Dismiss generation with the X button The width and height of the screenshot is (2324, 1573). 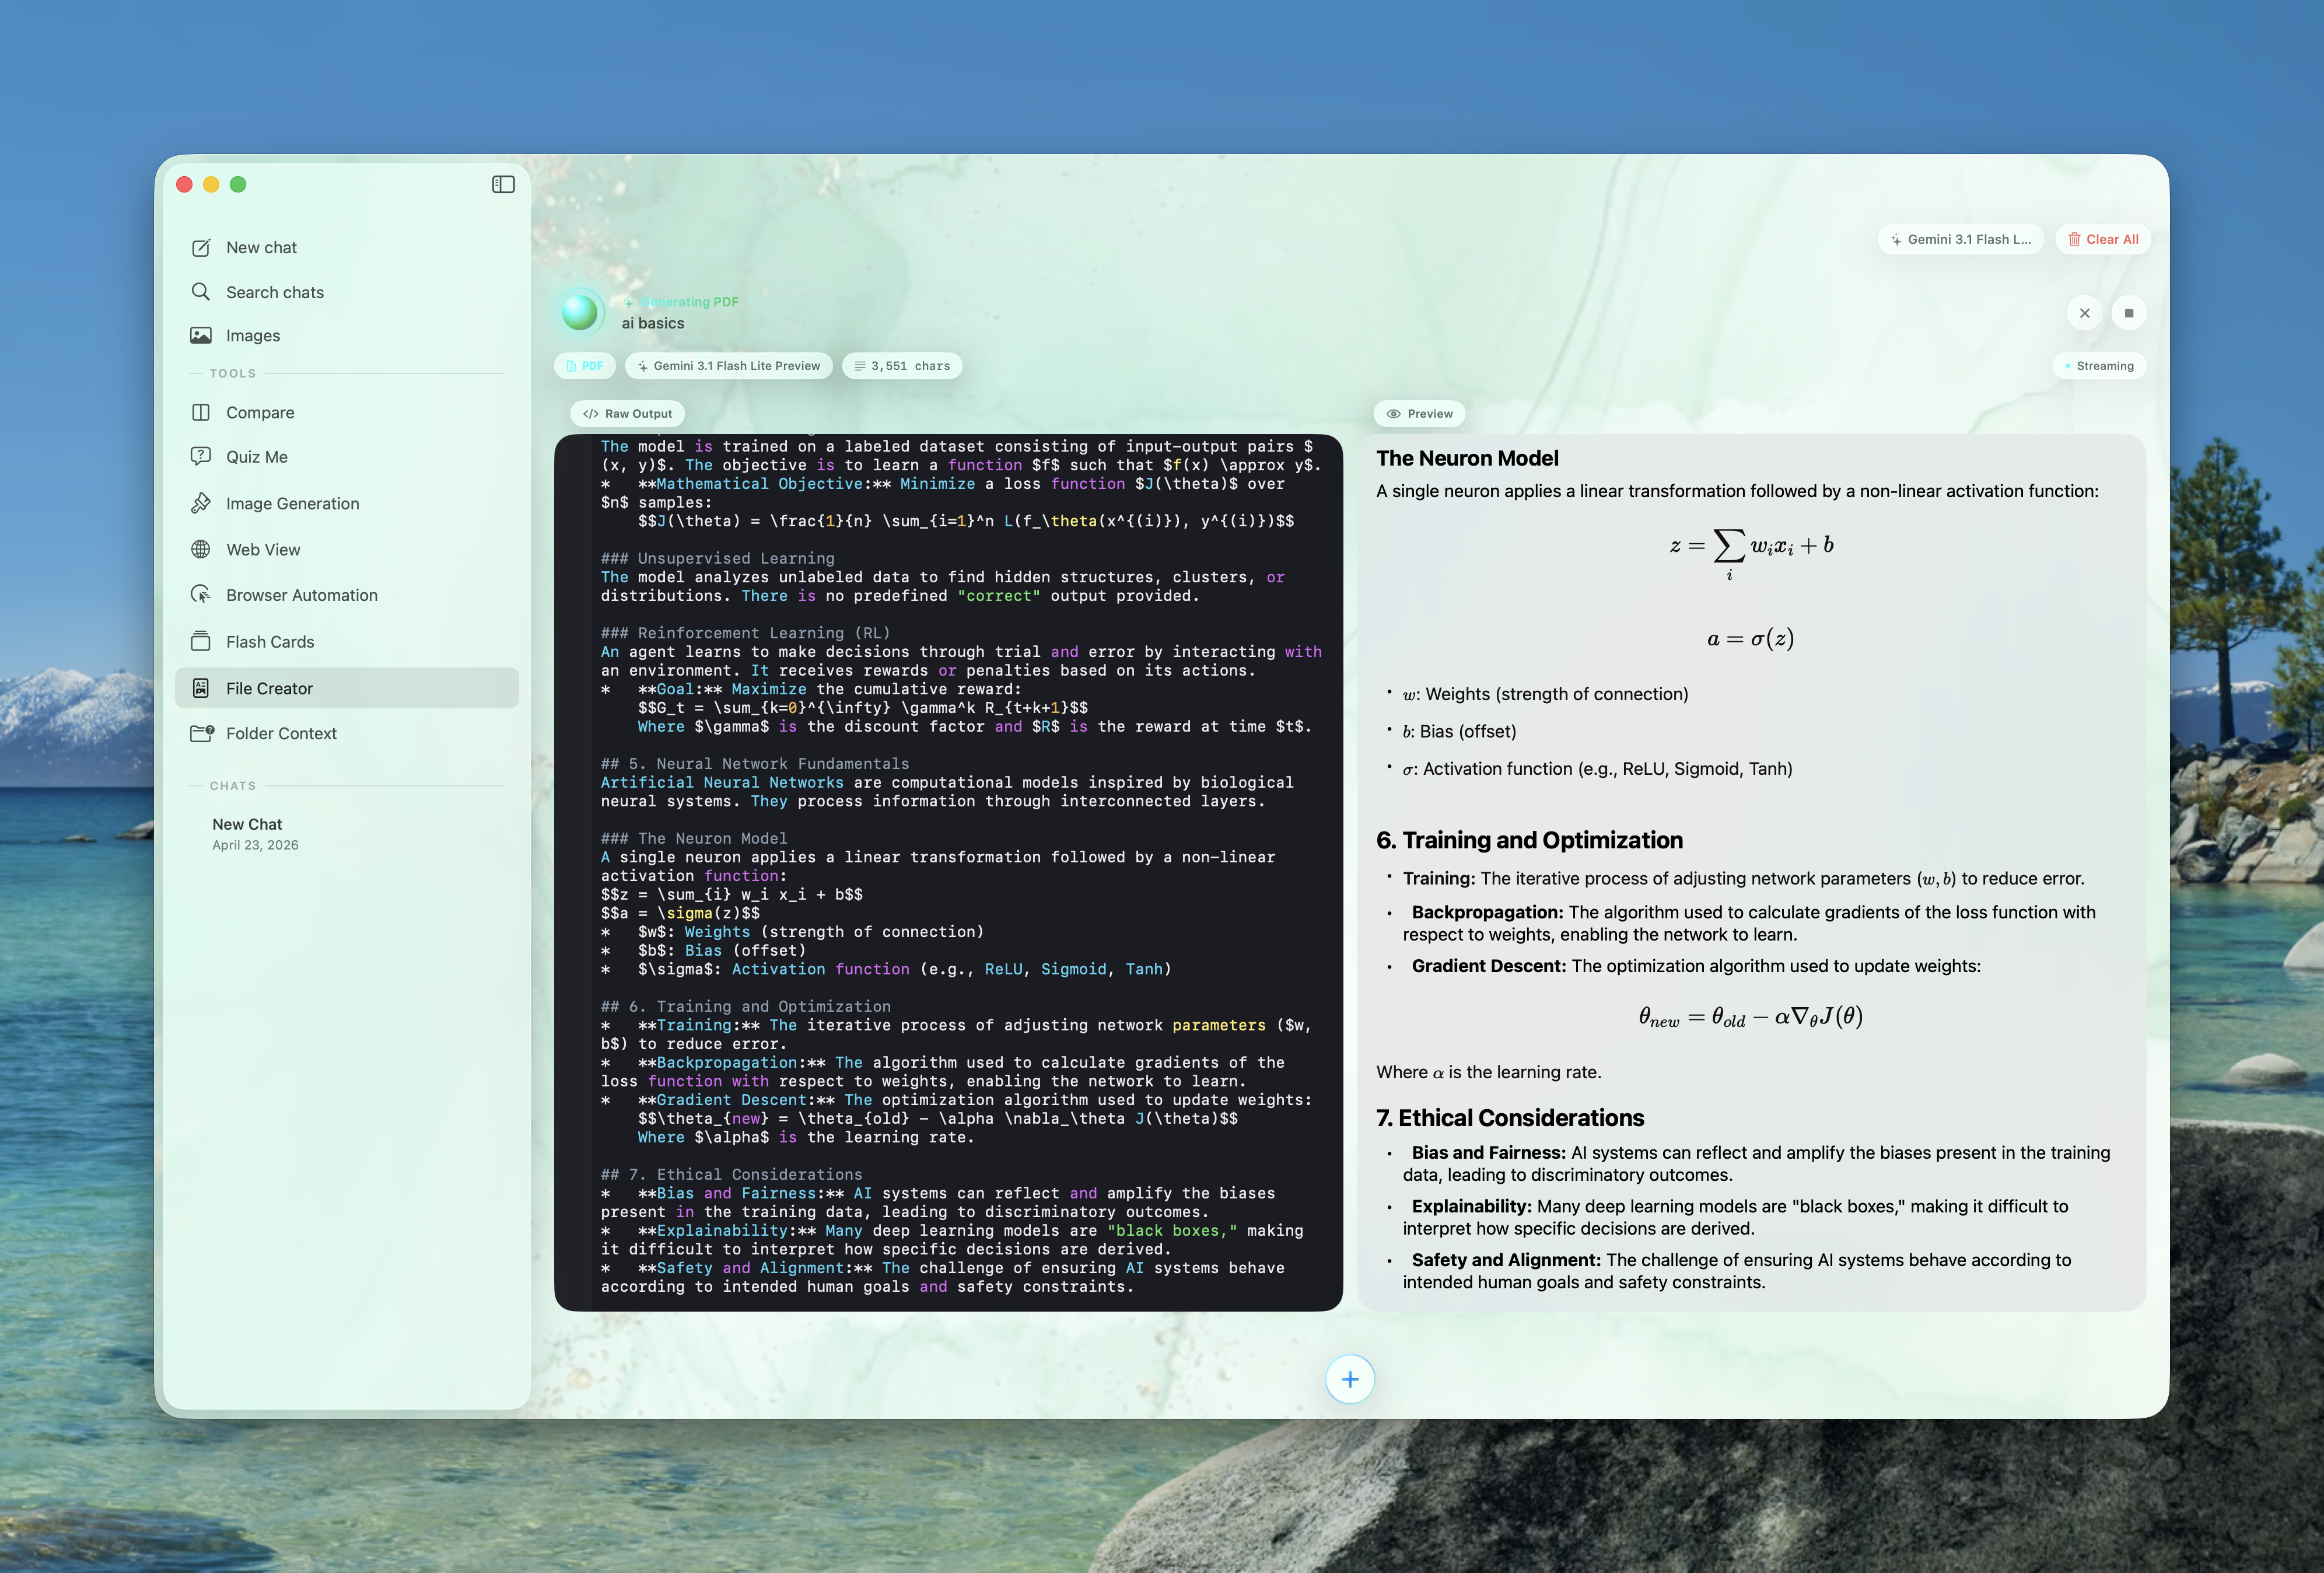pyautogui.click(x=2085, y=313)
